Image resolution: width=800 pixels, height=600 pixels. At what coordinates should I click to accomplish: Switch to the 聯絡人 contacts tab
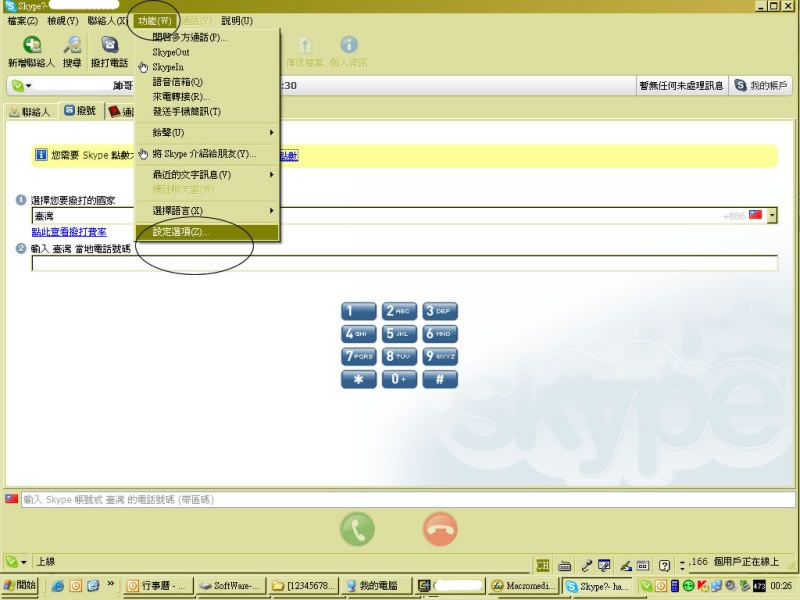pyautogui.click(x=31, y=111)
